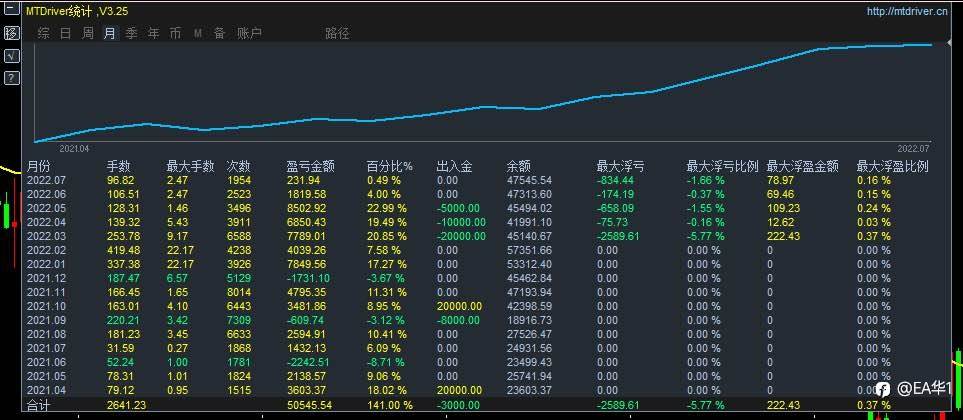Open the 币 currency tab

tap(176, 33)
